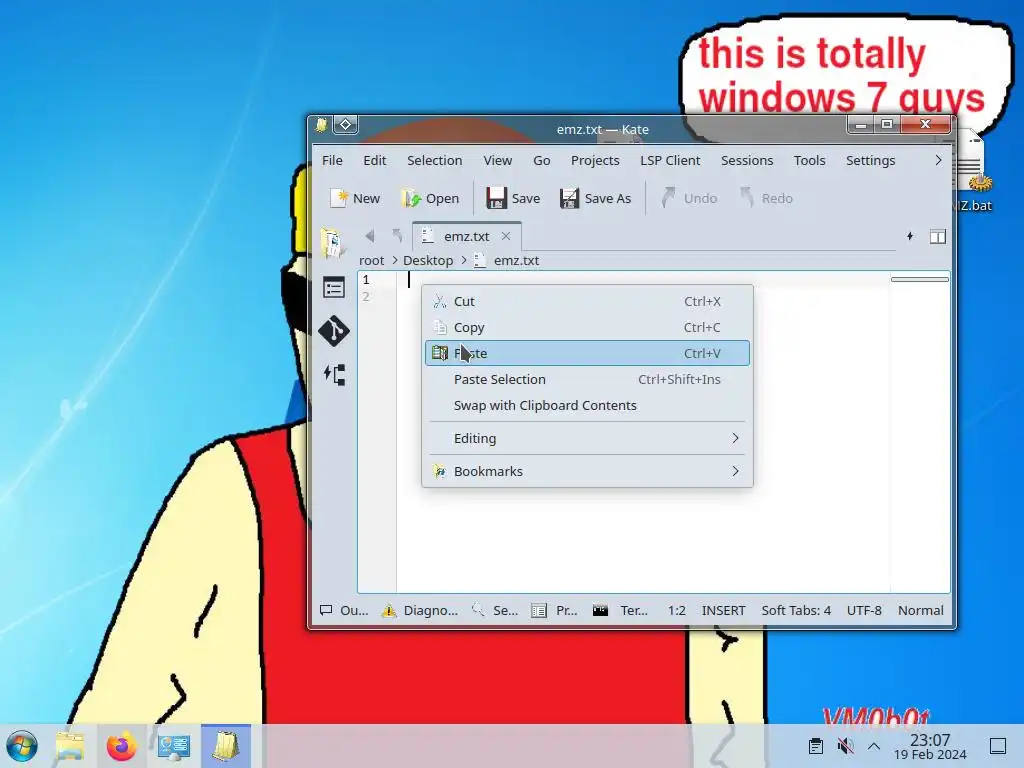The height and width of the screenshot is (768, 1024).
Task: Click emz.txt in the breadcrumb path
Action: [516, 260]
